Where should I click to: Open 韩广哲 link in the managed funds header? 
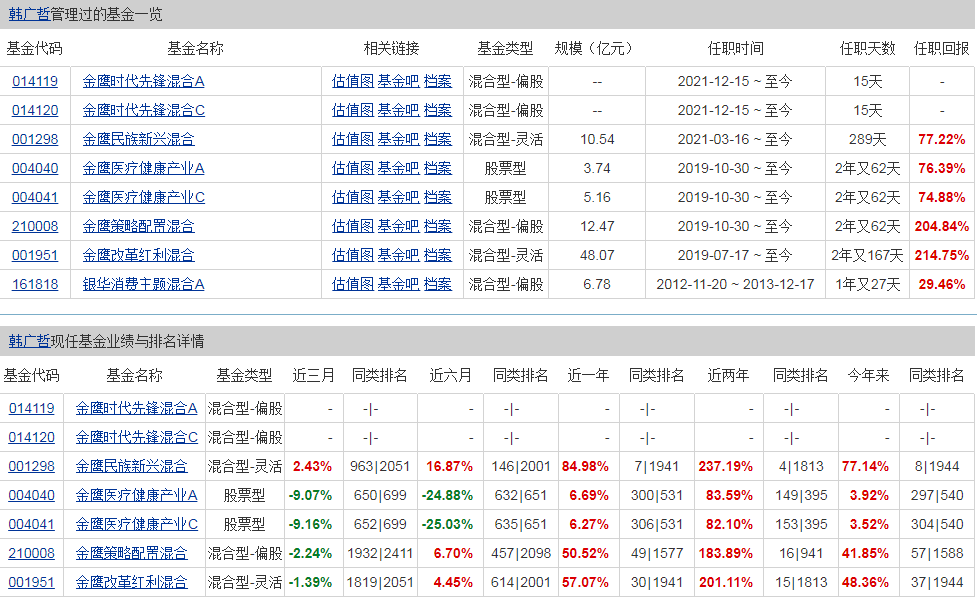(29, 14)
